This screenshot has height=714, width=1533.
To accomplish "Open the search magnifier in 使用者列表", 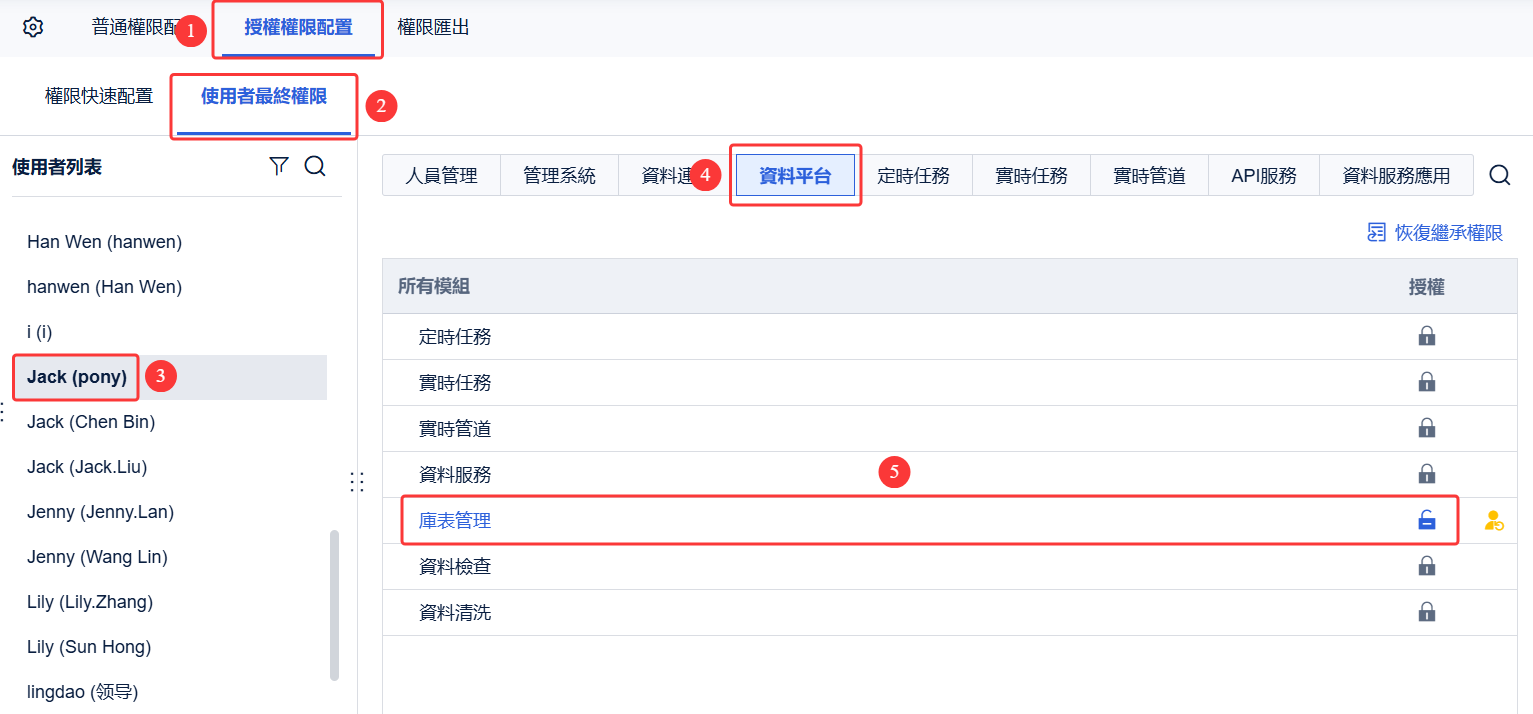I will click(315, 166).
